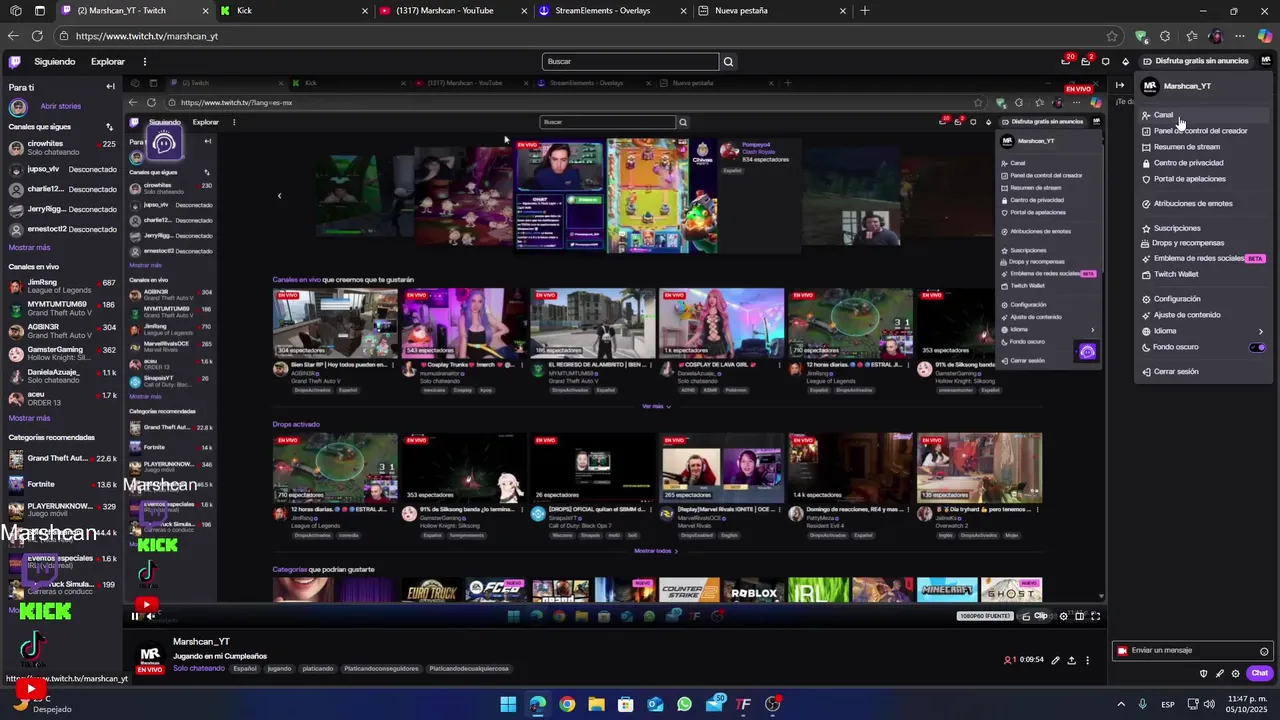The image size is (1280, 720).
Task: Open a new browser tab with plus
Action: [865, 11]
